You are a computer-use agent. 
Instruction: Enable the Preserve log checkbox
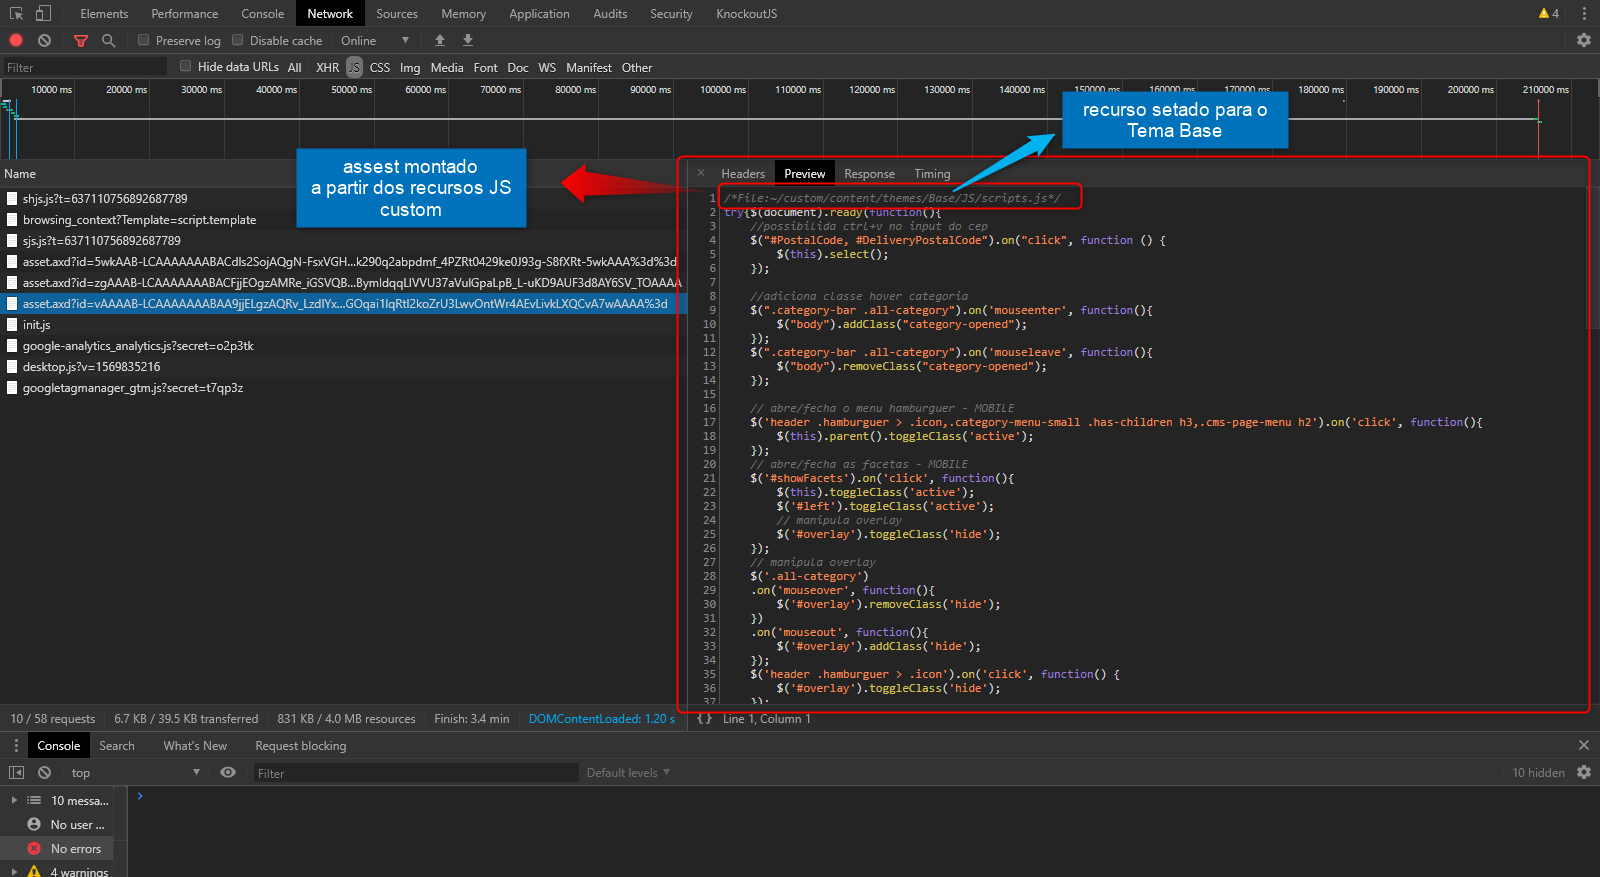pos(144,40)
